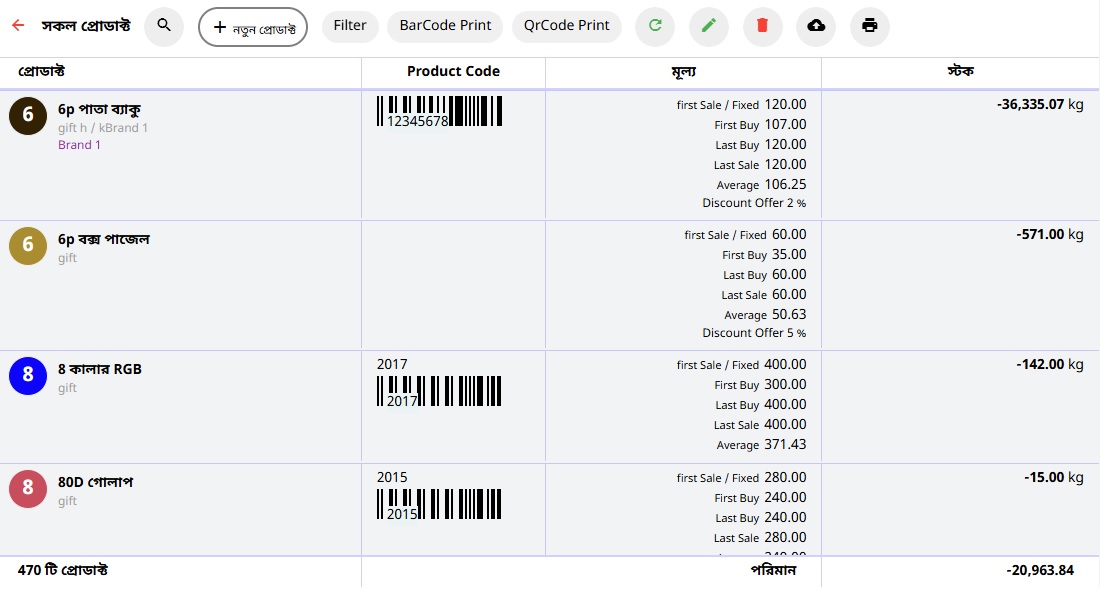1100x590 pixels.
Task: Click BarCode Print button
Action: (x=445, y=26)
